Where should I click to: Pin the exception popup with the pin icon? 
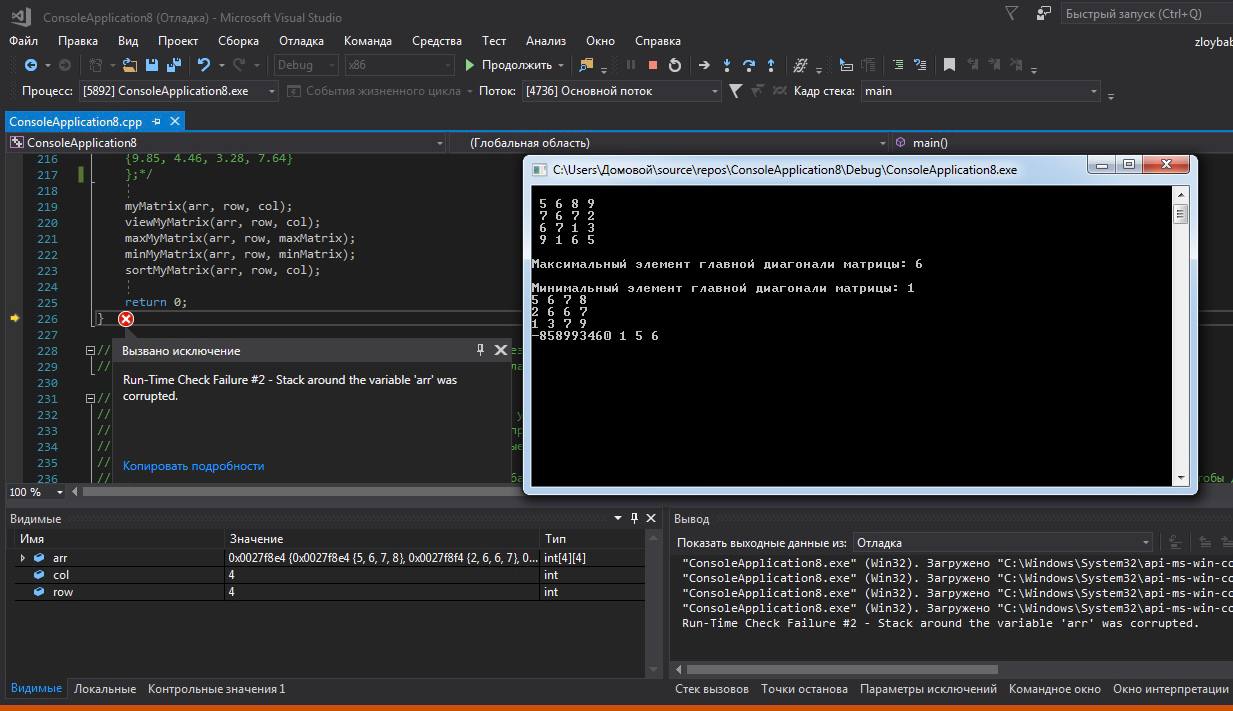(480, 350)
